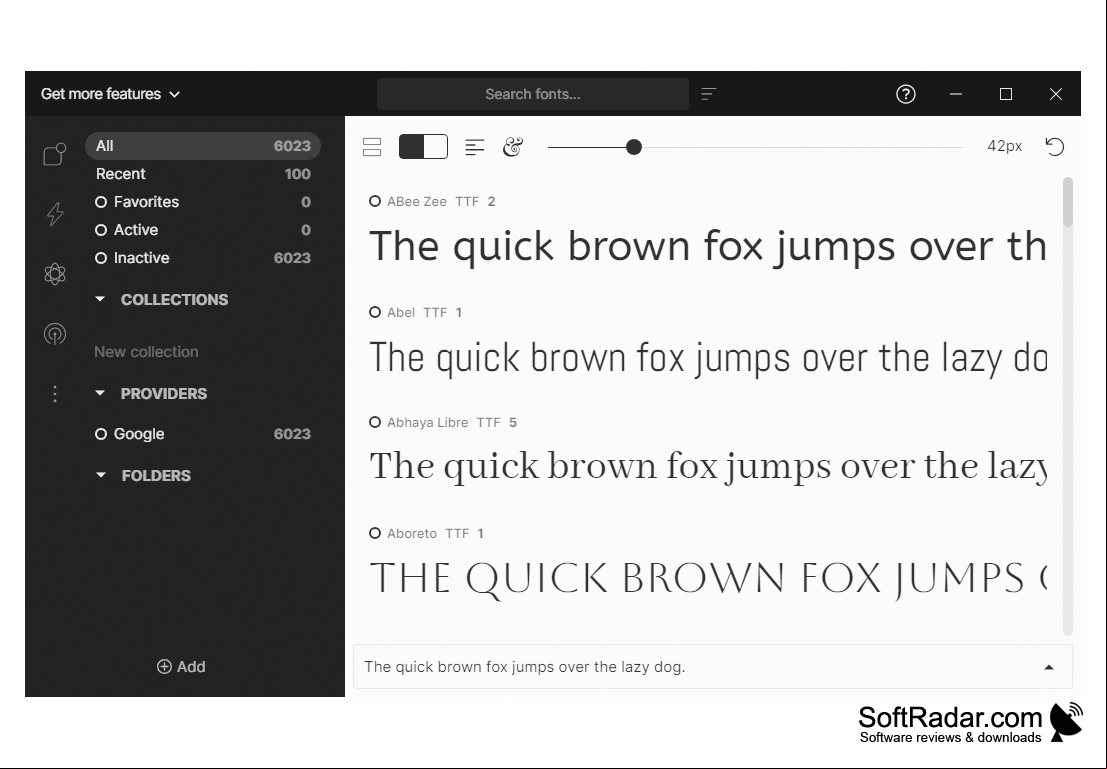Select the All fonts category
Screen dimensions: 1107x769
click(x=203, y=145)
